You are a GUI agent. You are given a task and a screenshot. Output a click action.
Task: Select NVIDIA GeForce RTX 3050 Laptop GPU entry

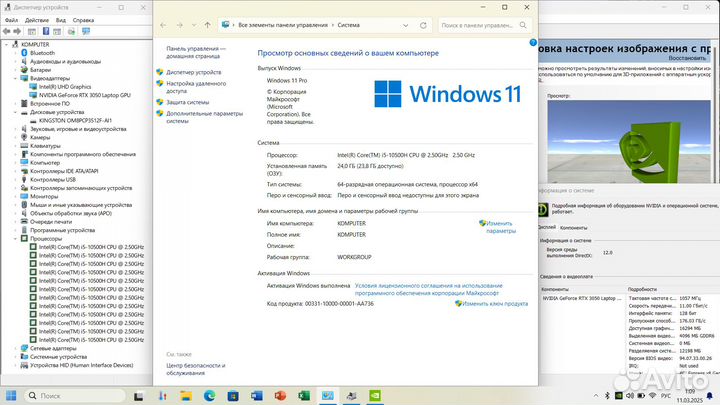click(84, 95)
